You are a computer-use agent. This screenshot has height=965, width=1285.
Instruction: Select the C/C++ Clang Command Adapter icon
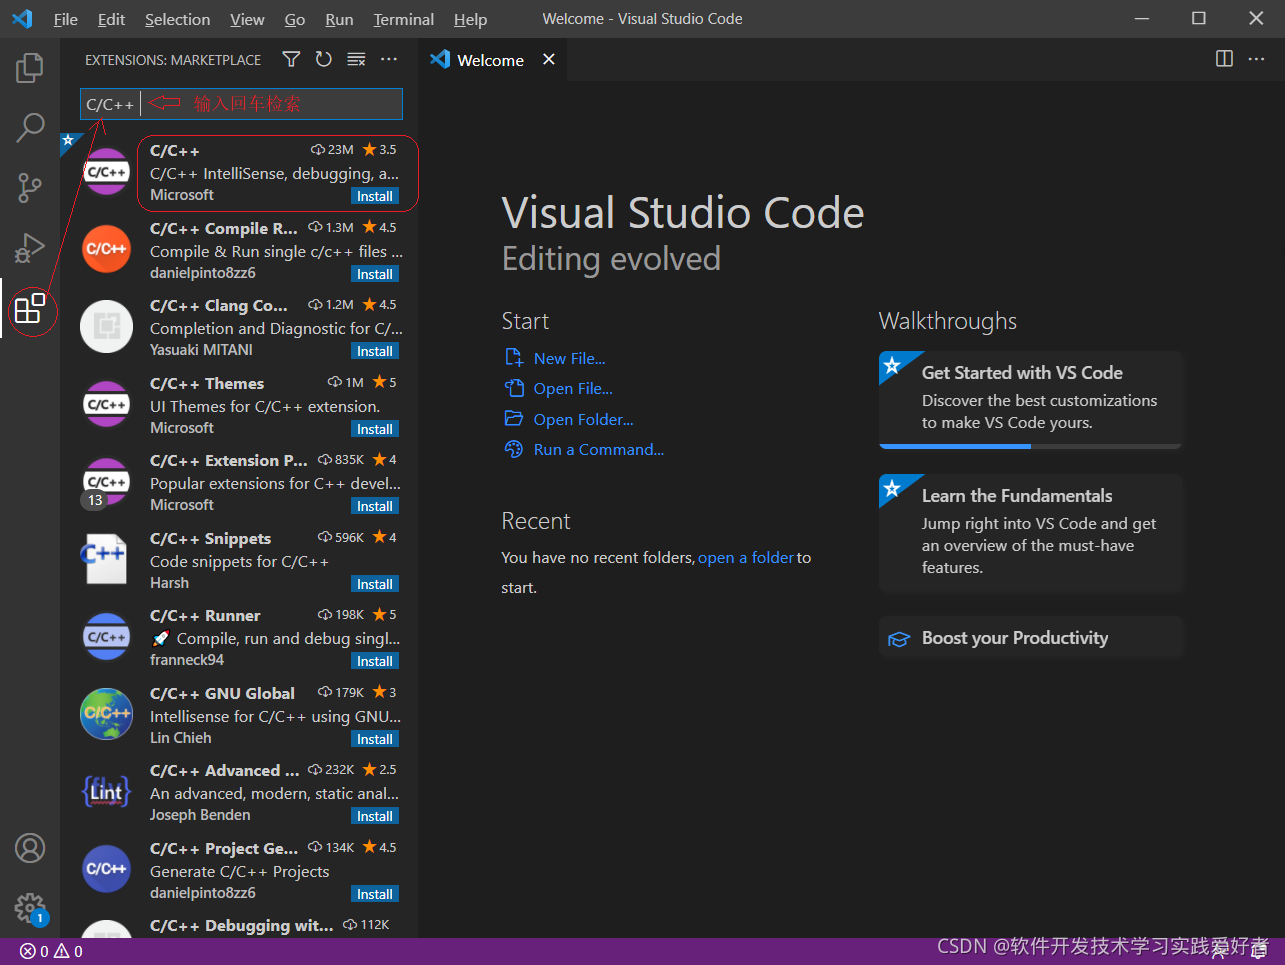[x=106, y=327]
